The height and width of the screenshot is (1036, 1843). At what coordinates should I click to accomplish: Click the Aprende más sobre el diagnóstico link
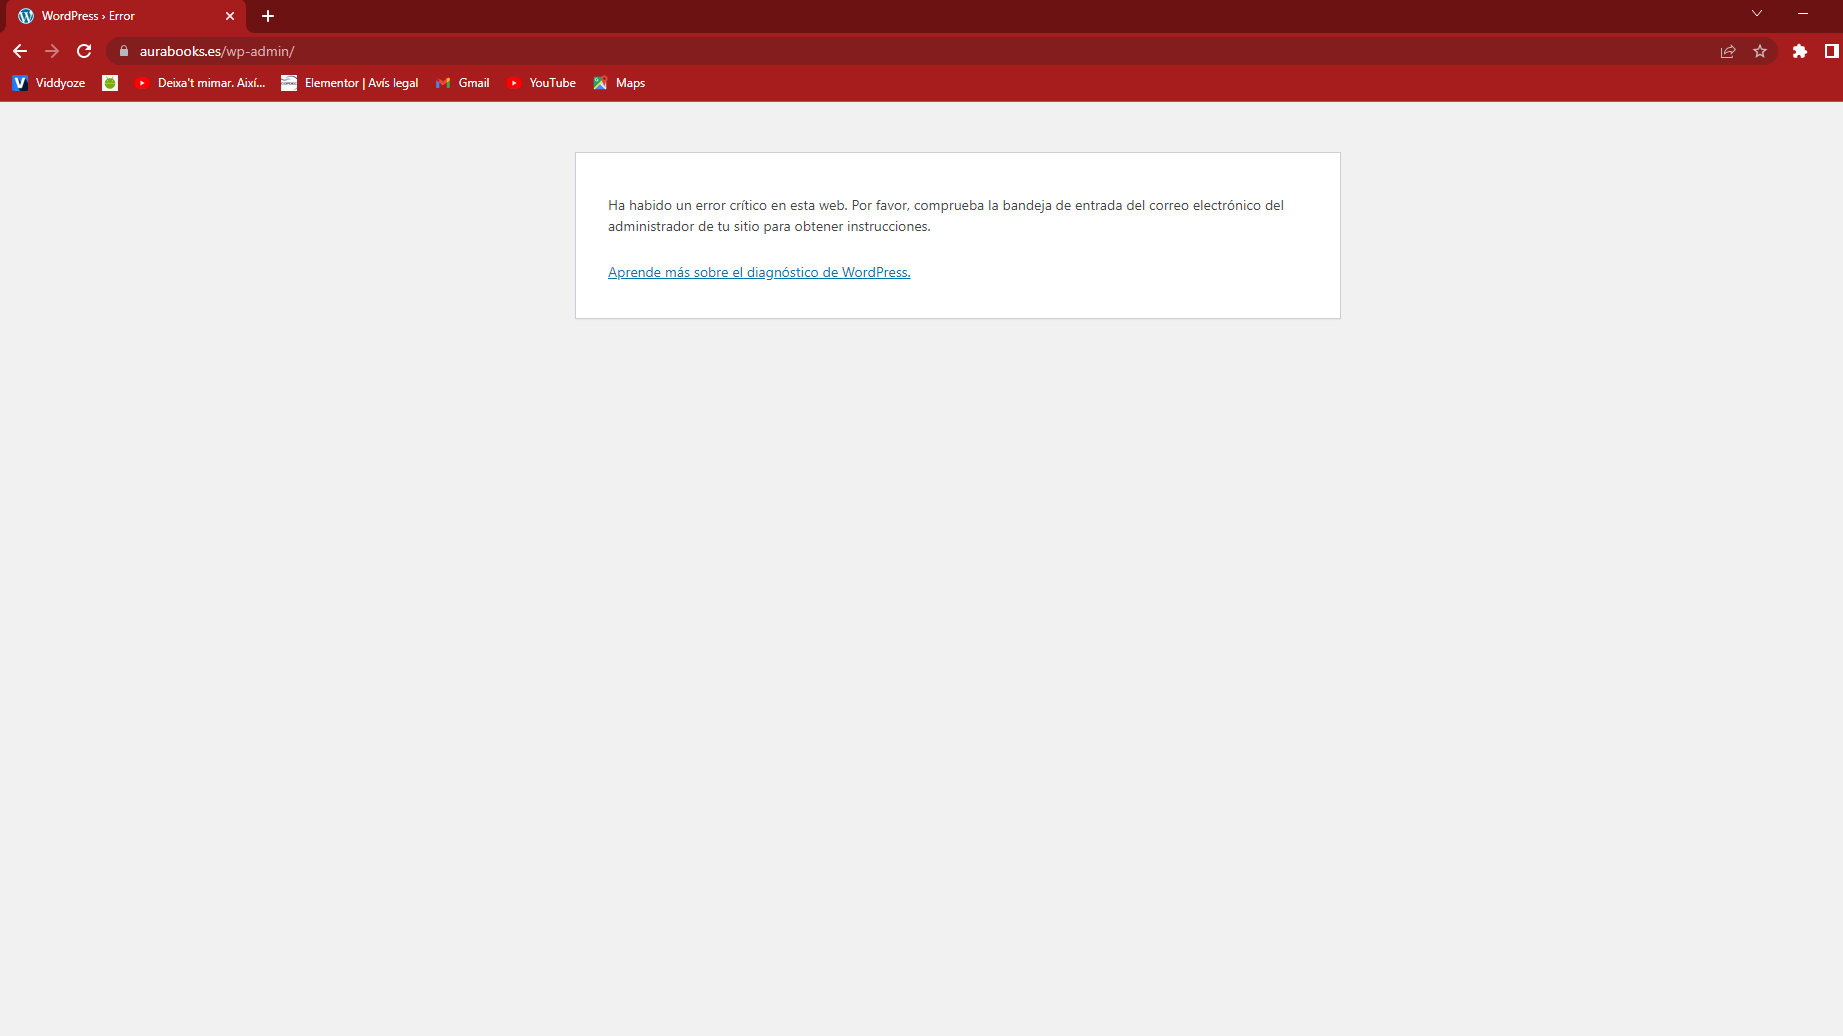(x=759, y=272)
